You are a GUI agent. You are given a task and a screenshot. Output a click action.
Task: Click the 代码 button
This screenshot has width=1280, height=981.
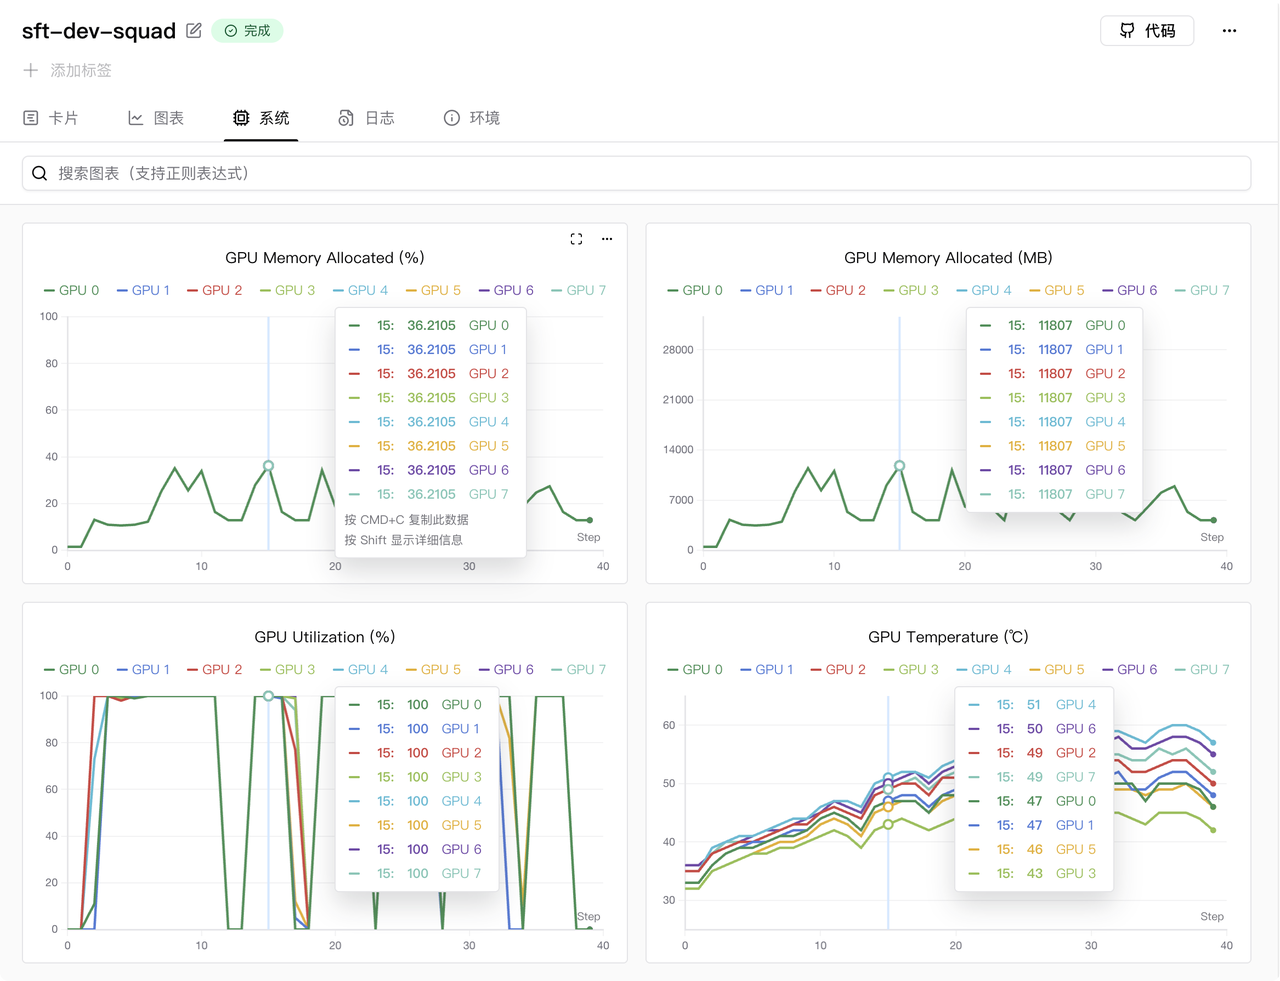(x=1147, y=30)
